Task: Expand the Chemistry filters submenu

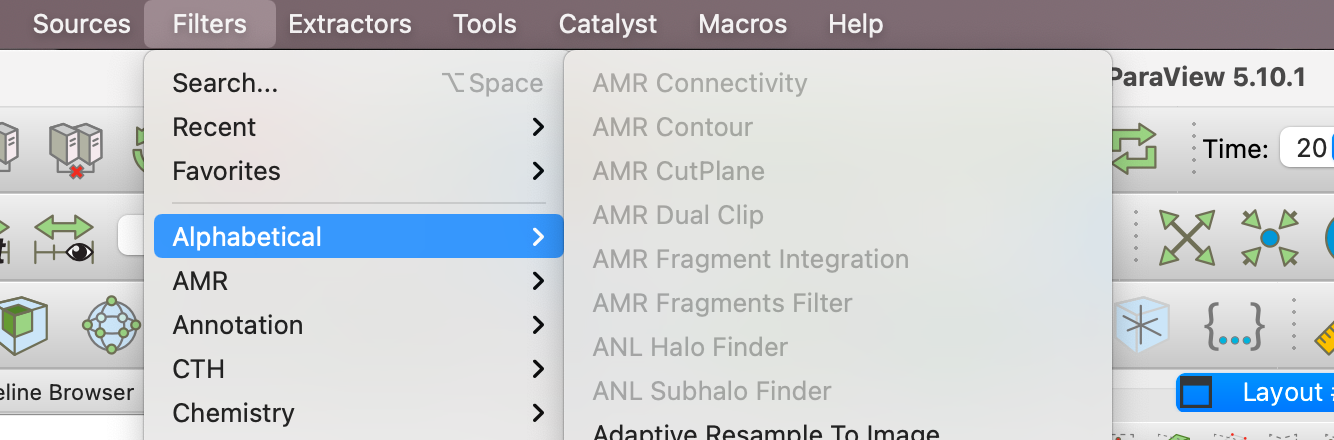Action: point(358,413)
